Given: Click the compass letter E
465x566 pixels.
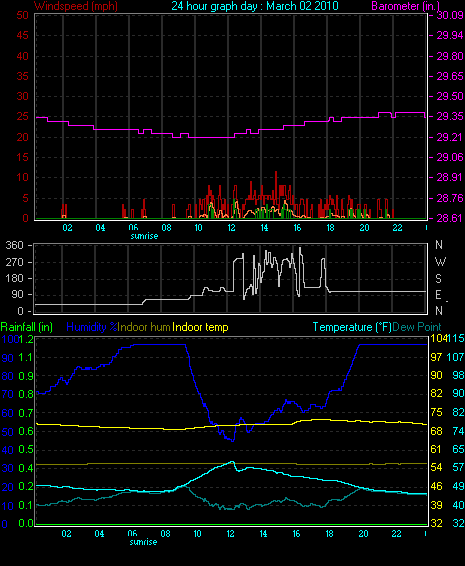Looking at the screenshot, I should click(x=438, y=295).
